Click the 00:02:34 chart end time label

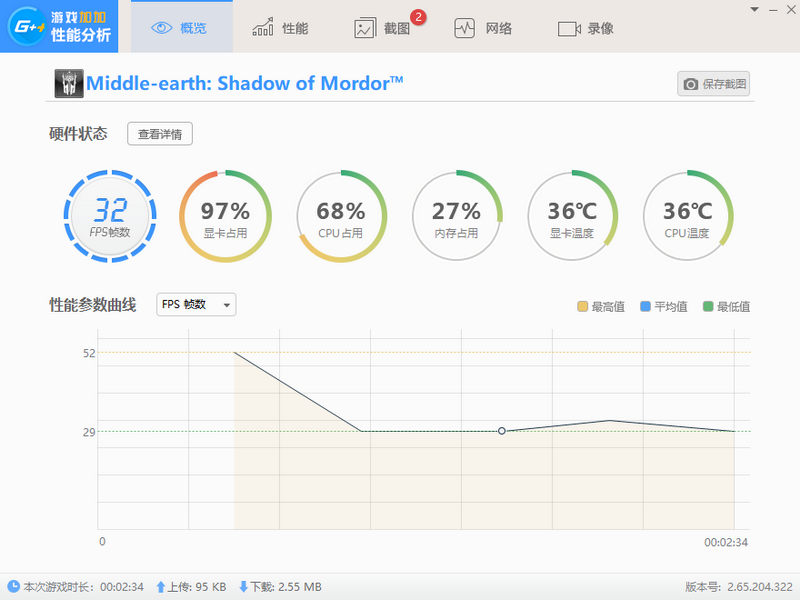pos(726,542)
